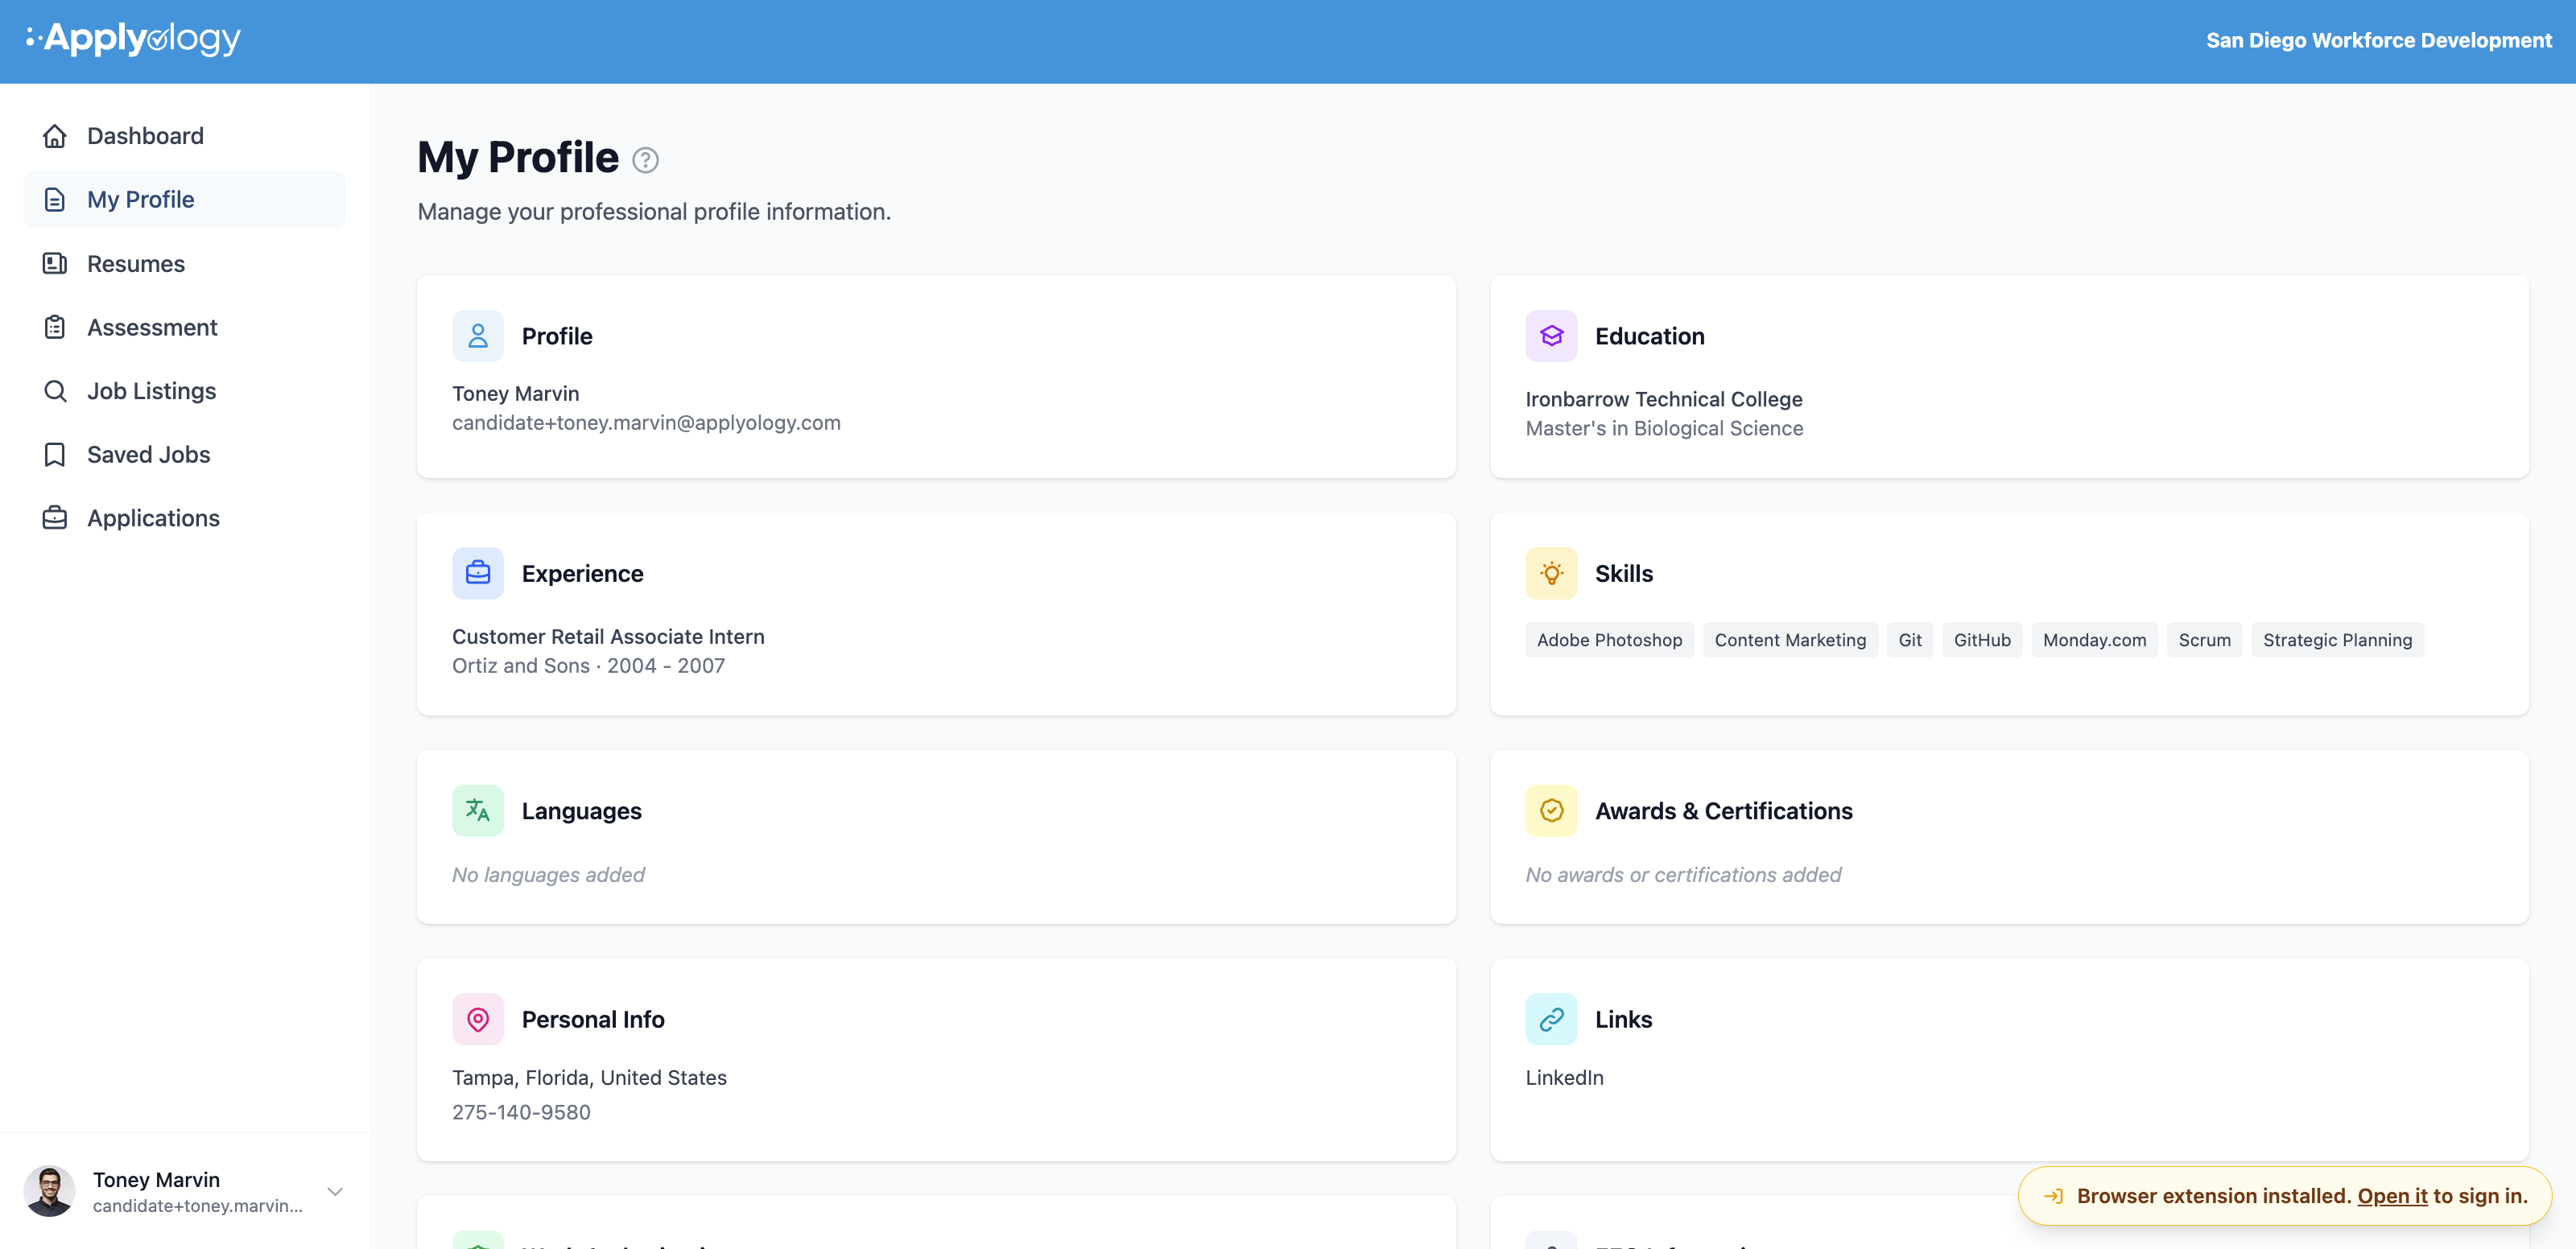This screenshot has height=1249, width=2576.
Task: Click the Profile card person icon
Action: 478,336
